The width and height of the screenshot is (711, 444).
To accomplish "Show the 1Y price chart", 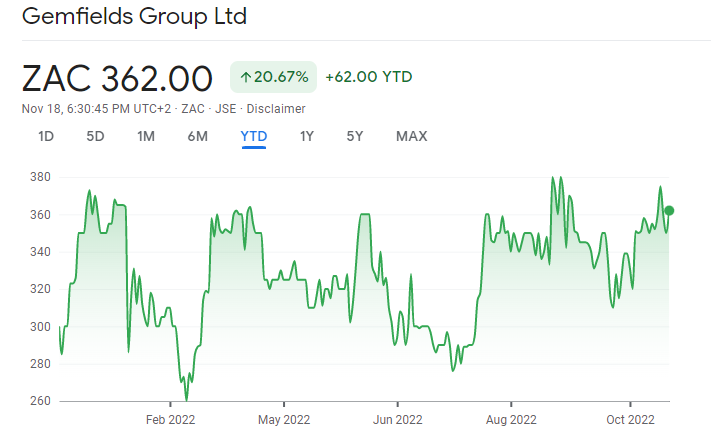I will tap(307, 136).
